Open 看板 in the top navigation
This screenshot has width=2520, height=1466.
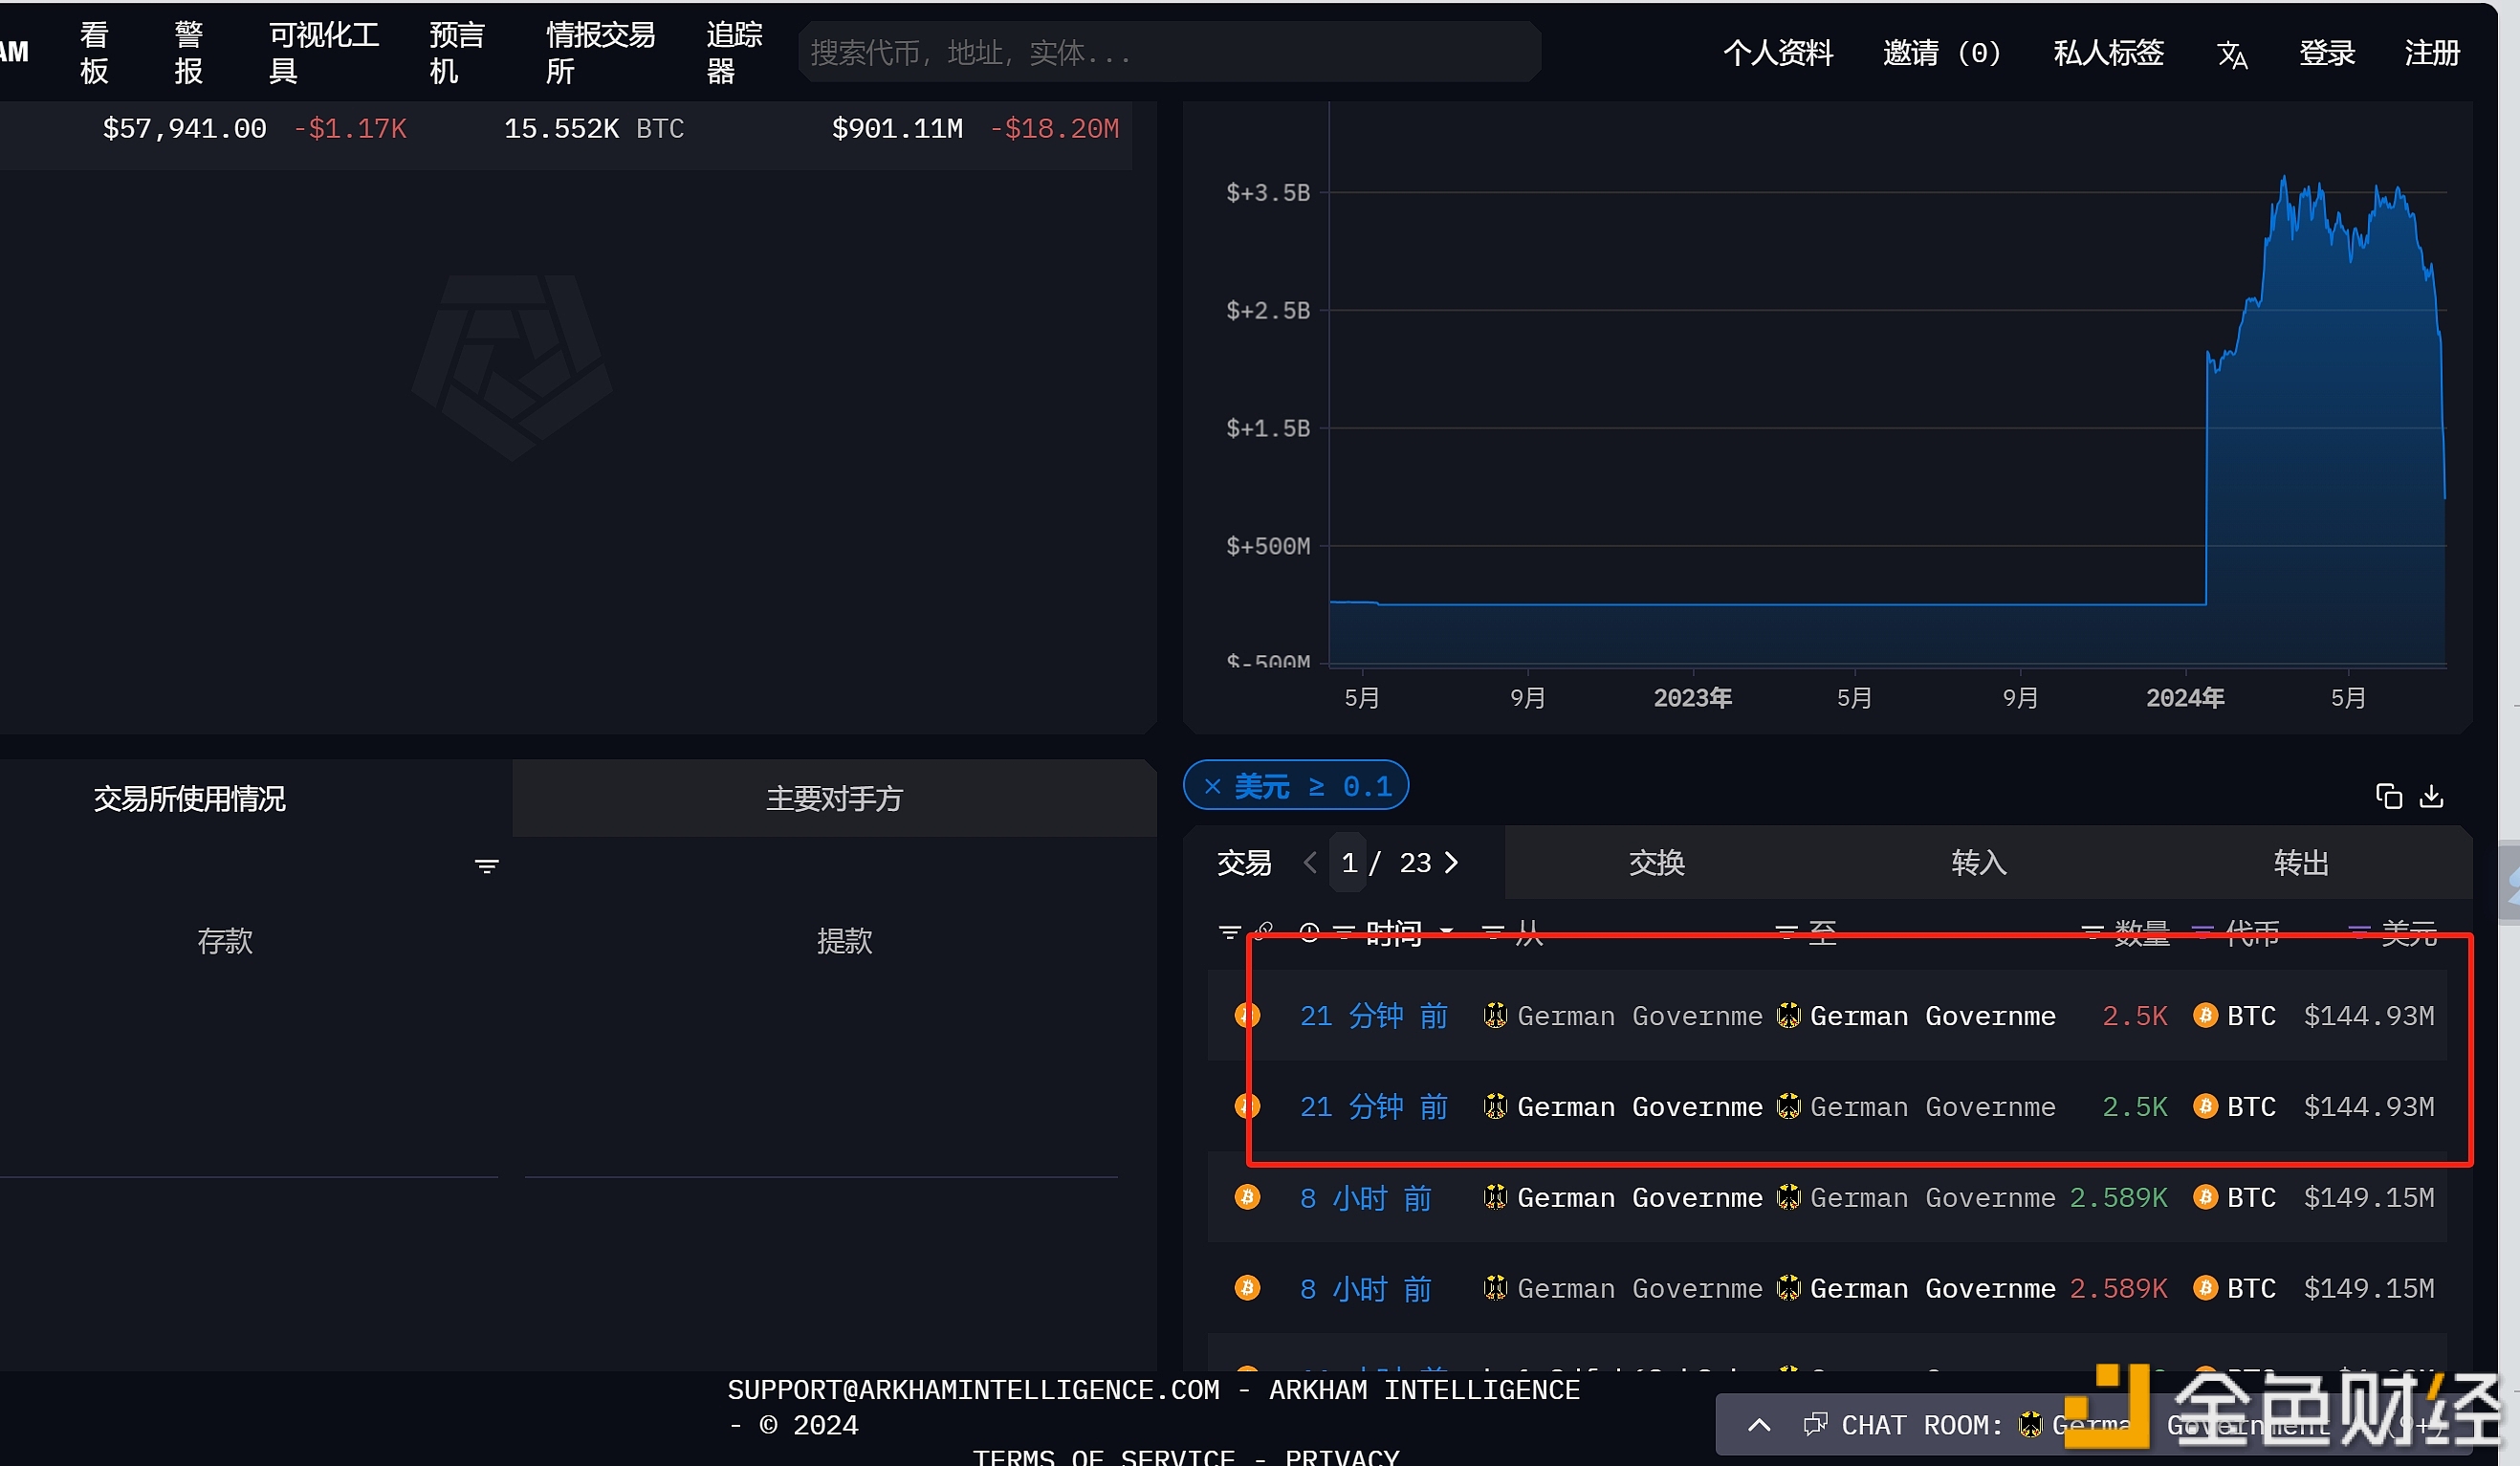pos(94,53)
